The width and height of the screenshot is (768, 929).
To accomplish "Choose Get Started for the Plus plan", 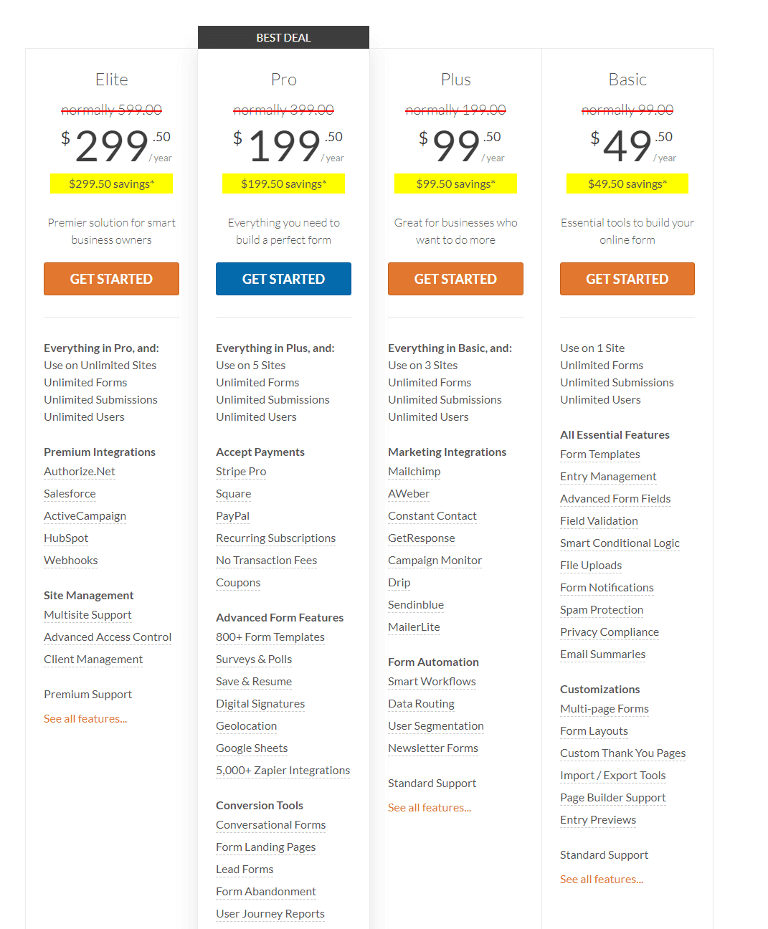I will click(455, 278).
